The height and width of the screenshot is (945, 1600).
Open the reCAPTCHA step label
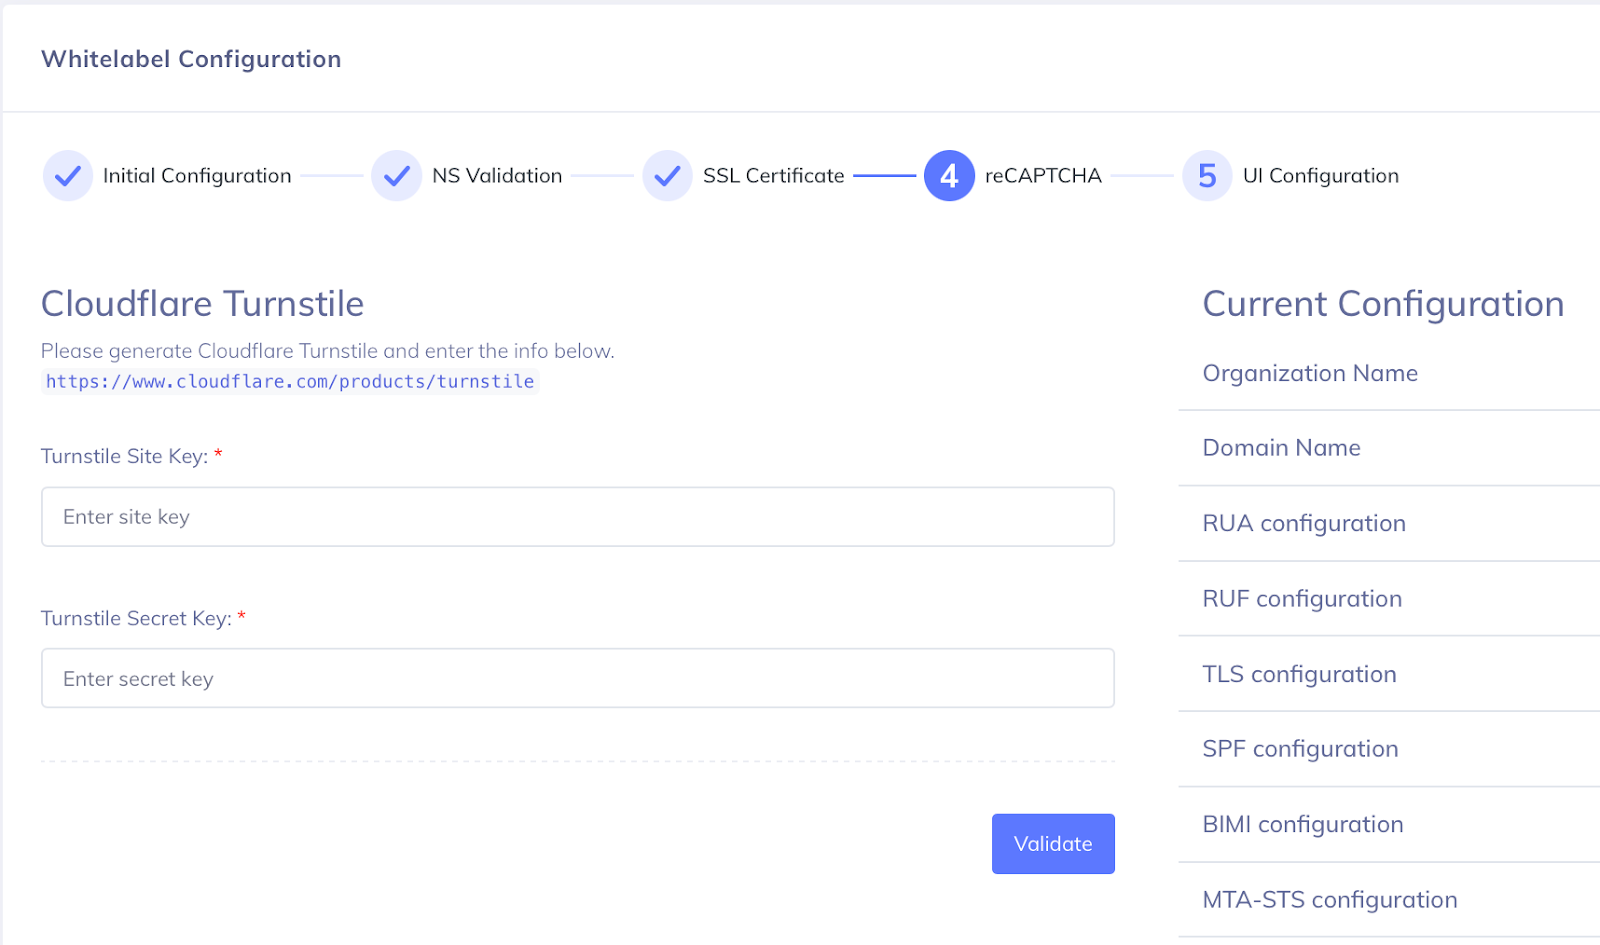(1043, 176)
